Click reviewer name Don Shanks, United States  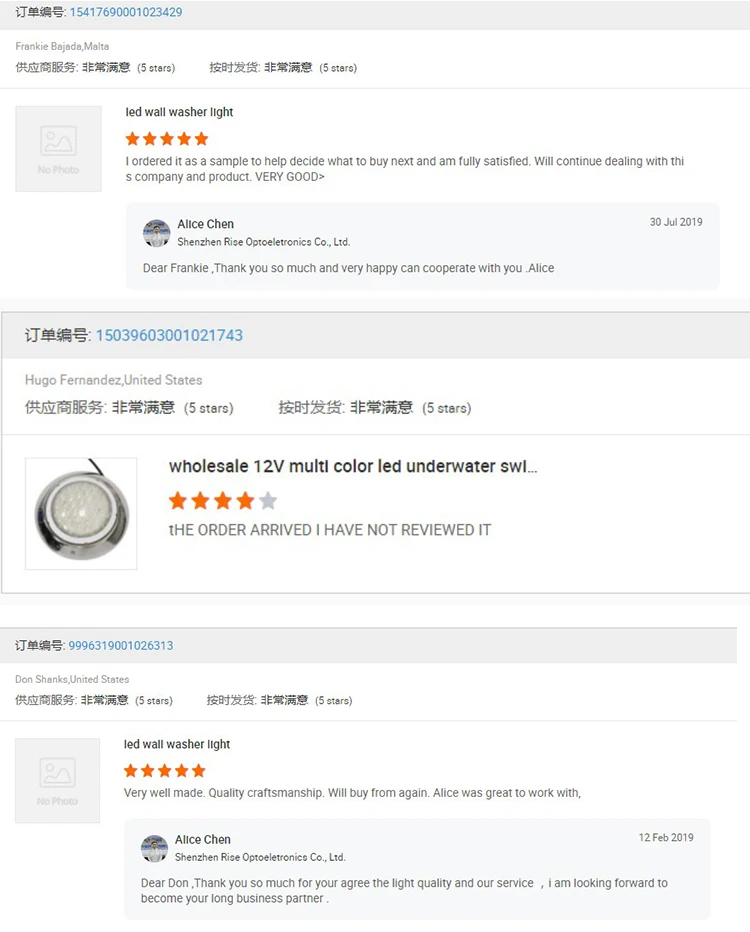pos(72,680)
